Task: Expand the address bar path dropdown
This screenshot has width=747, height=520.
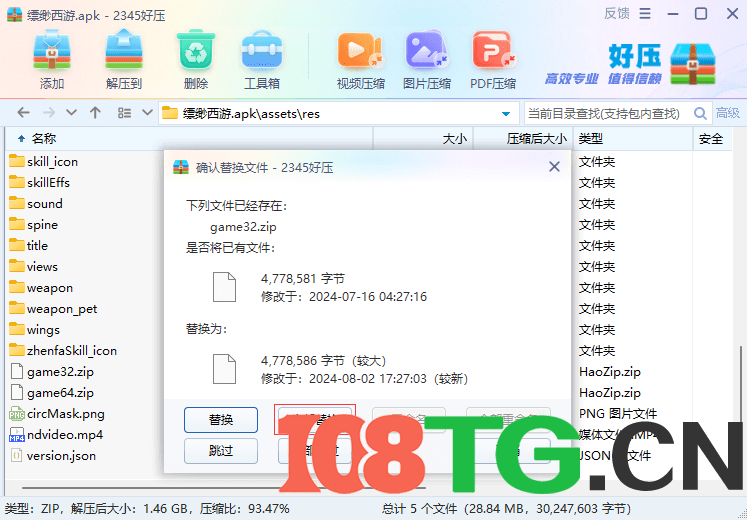Action: coord(506,114)
